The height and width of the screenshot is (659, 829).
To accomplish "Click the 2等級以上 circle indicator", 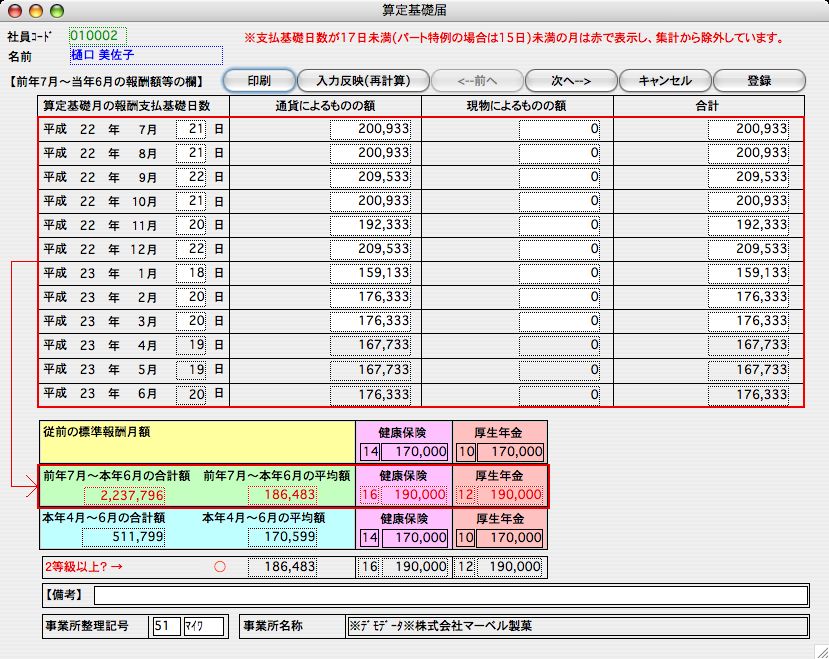I will (219, 566).
